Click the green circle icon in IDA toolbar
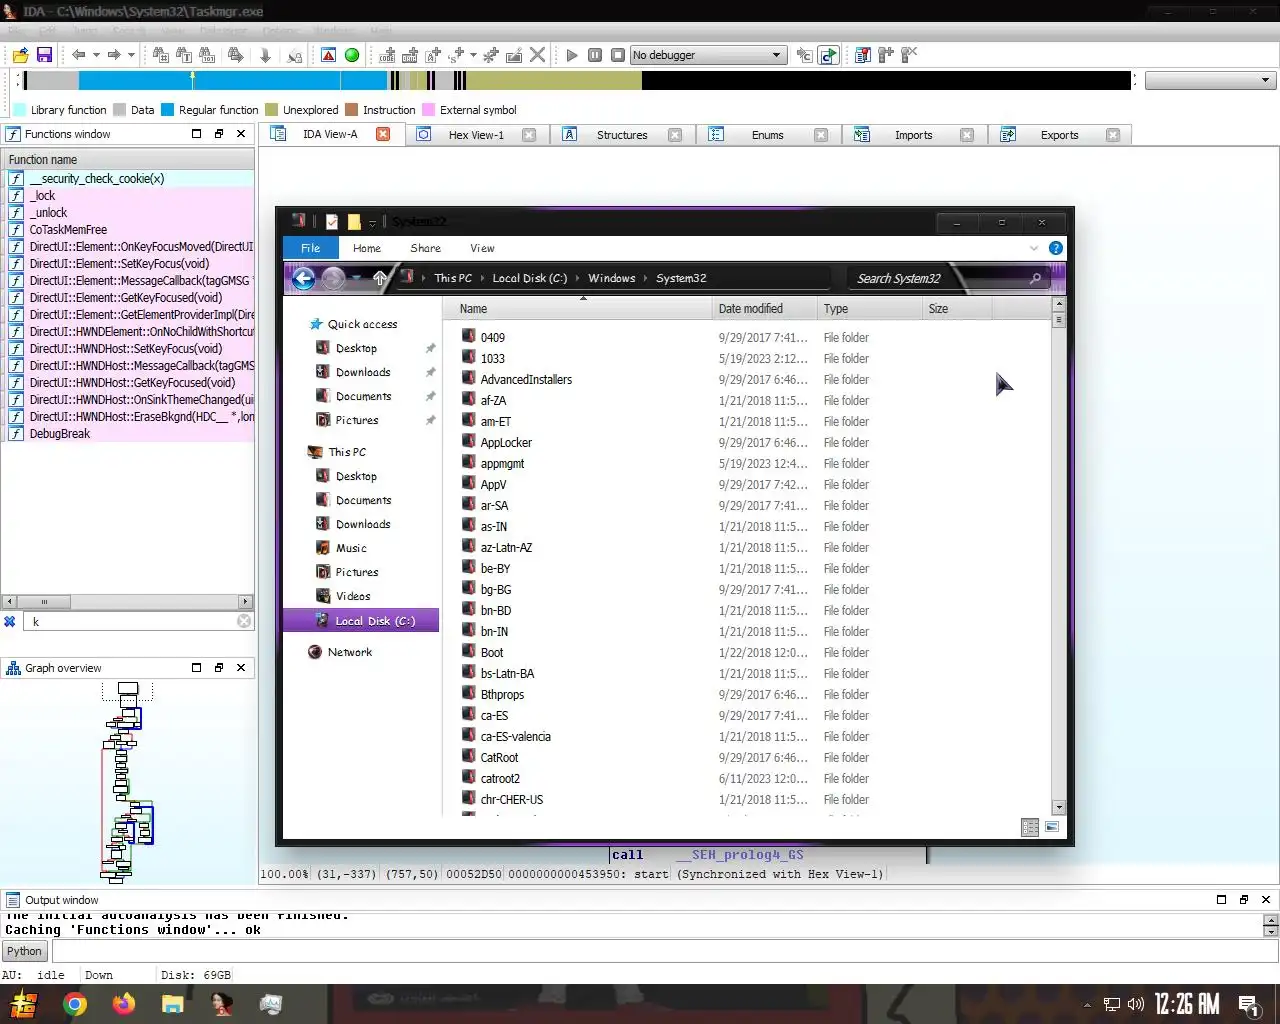This screenshot has height=1024, width=1280. [x=352, y=55]
